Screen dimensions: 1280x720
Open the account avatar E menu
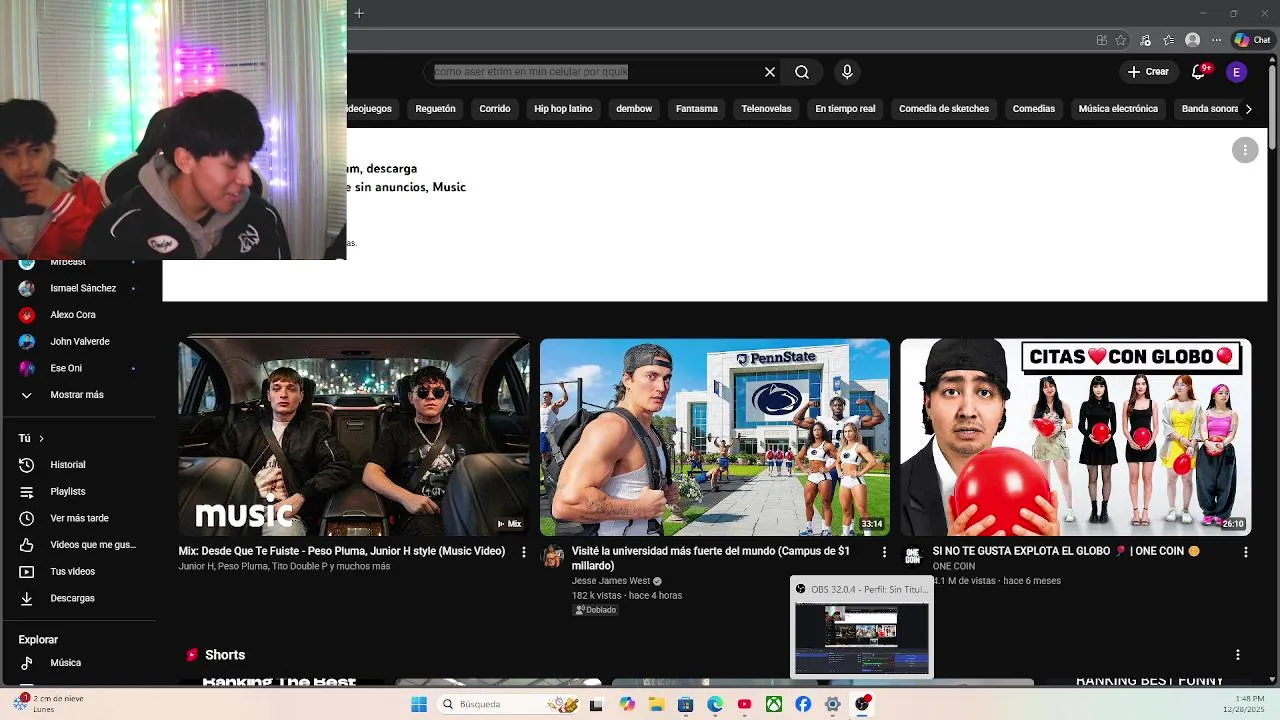point(1237,72)
